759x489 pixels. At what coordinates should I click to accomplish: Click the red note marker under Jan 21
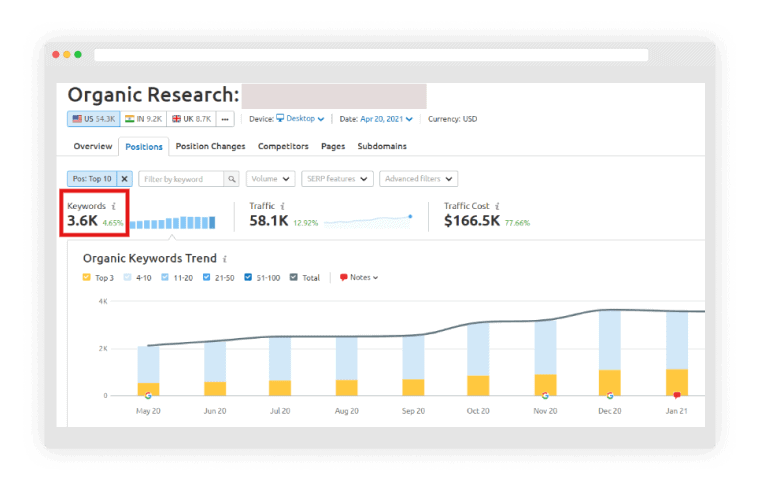tap(677, 396)
